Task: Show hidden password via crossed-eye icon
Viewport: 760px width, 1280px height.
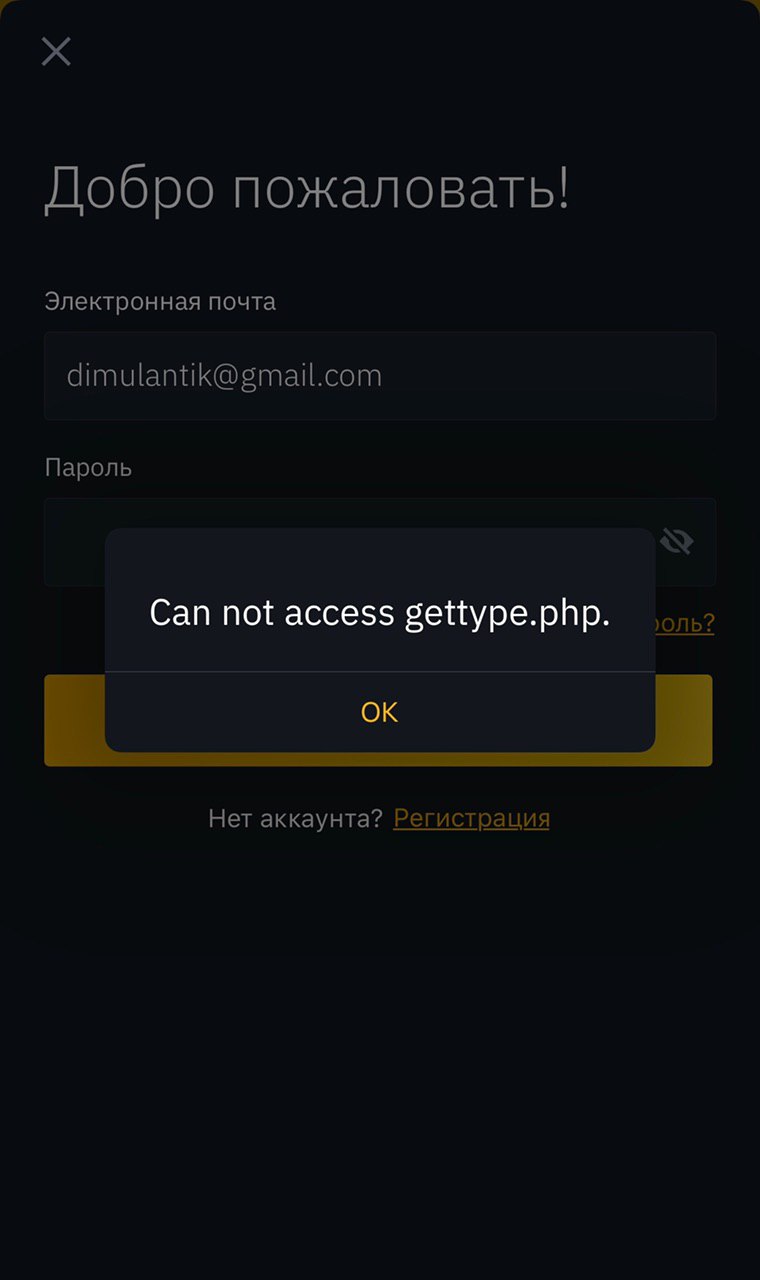Action: [x=677, y=541]
